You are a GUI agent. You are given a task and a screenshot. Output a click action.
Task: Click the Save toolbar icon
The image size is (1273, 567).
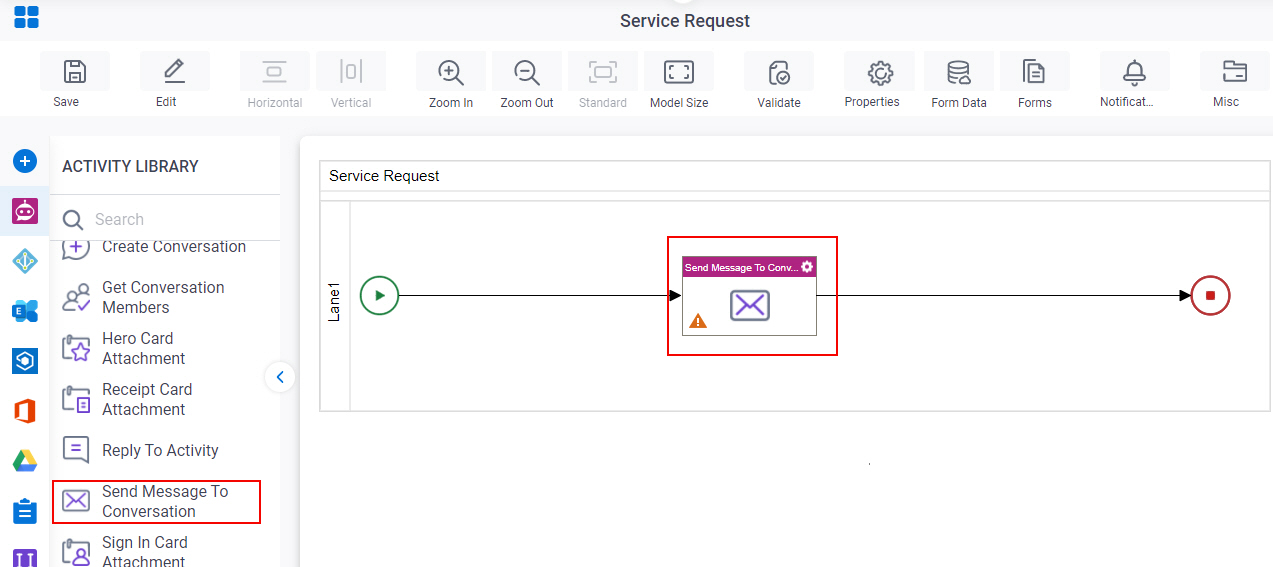tap(74, 72)
